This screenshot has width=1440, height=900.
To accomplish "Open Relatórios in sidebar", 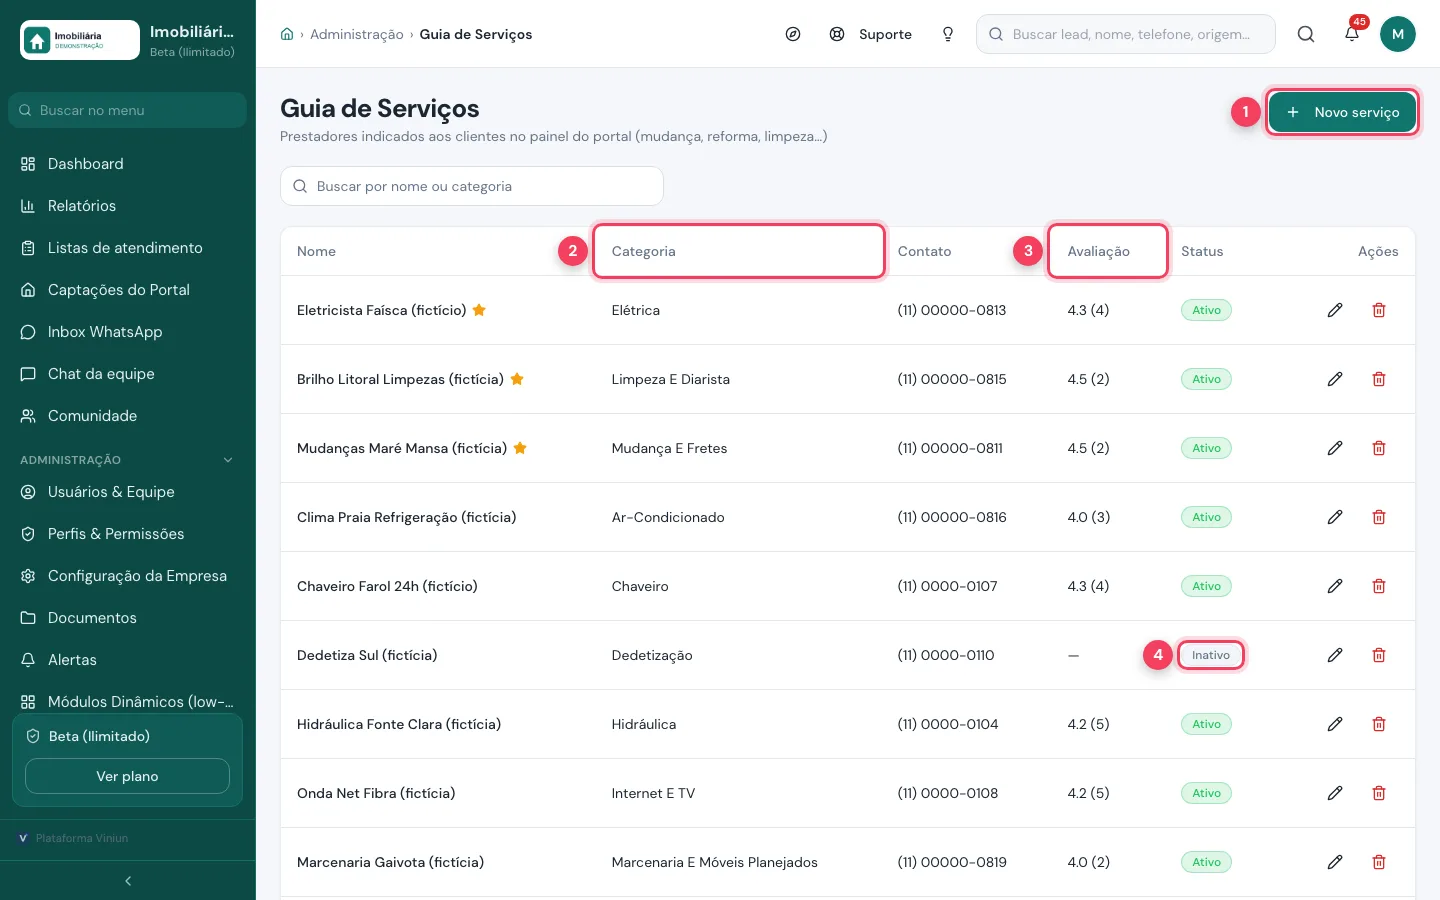I will (x=128, y=206).
